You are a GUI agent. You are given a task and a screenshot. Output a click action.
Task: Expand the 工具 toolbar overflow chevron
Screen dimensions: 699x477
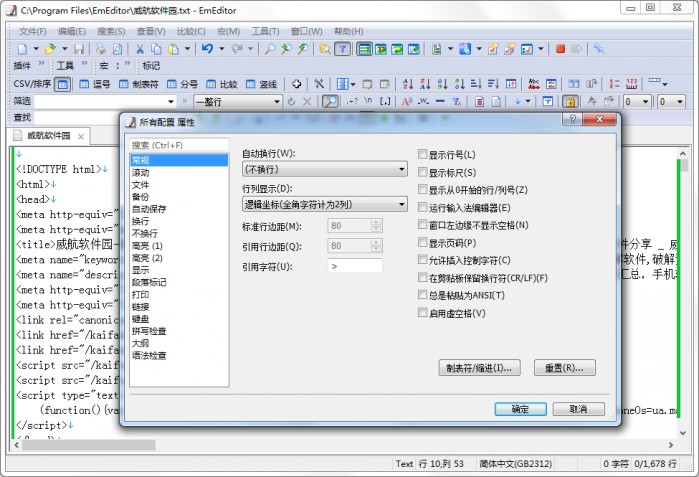click(84, 63)
